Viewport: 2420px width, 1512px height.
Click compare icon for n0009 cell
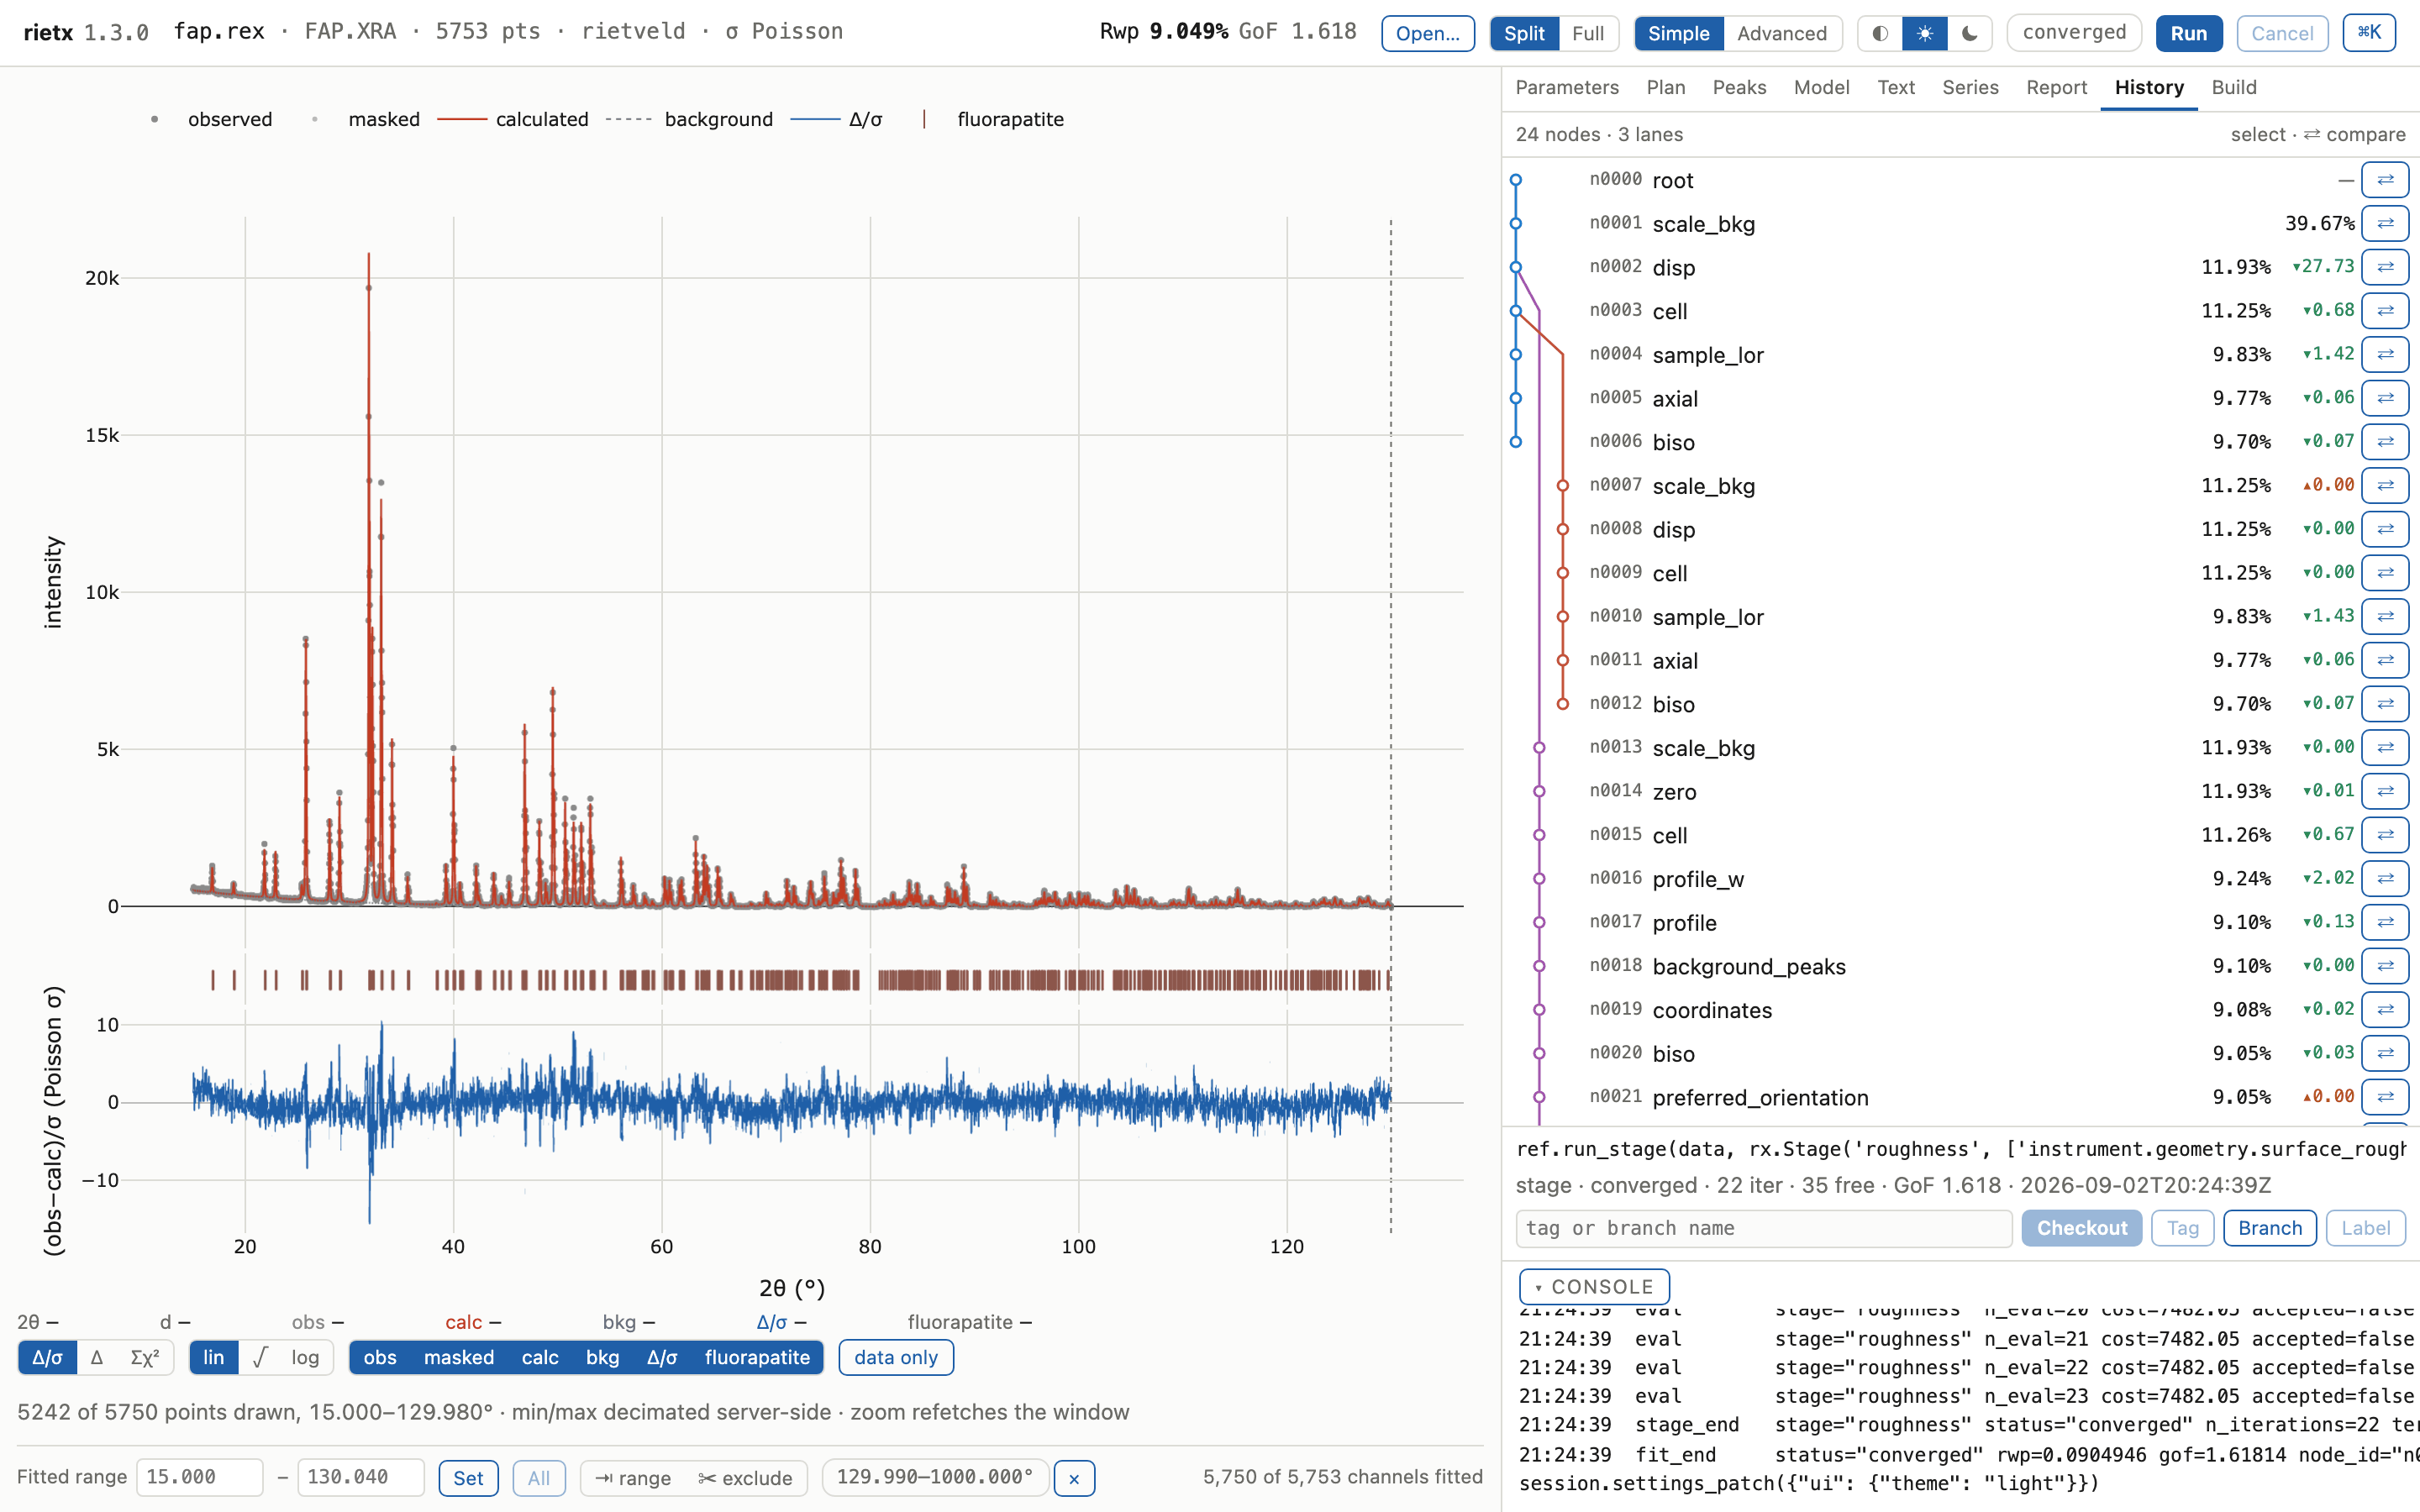coord(2384,573)
